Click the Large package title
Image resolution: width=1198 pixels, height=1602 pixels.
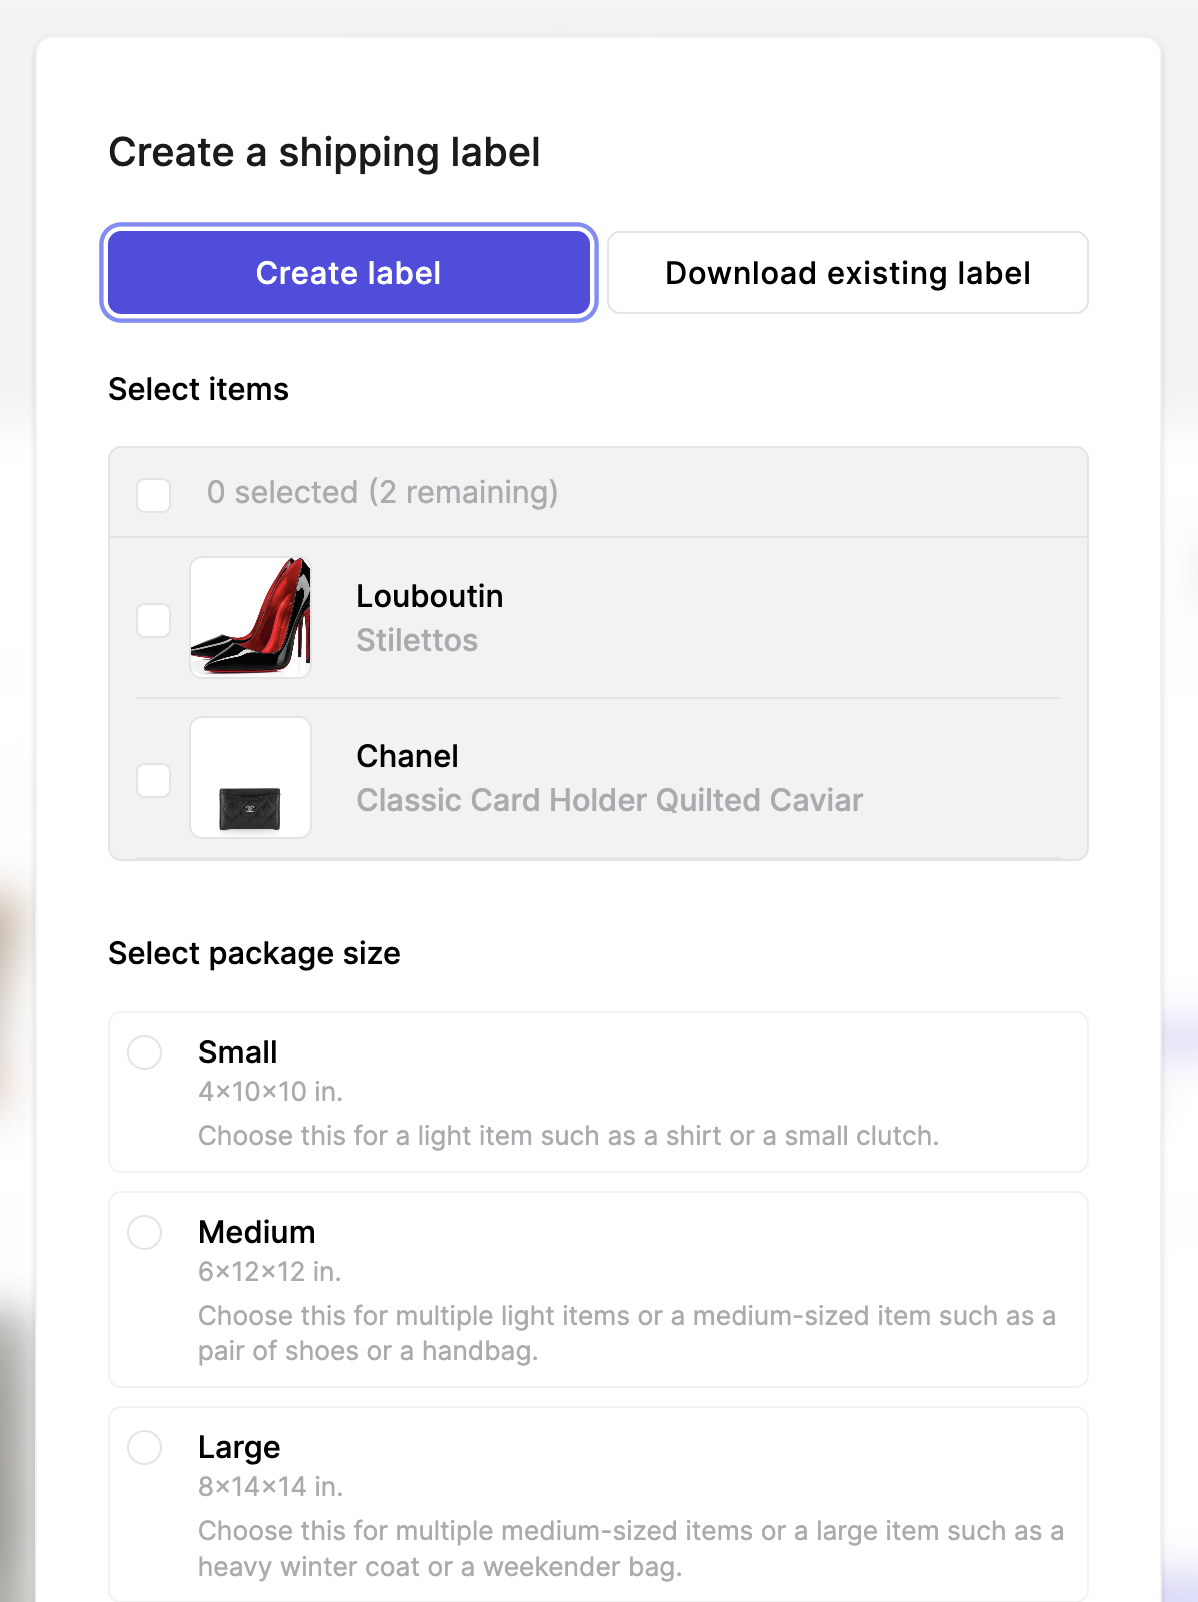(x=239, y=1447)
